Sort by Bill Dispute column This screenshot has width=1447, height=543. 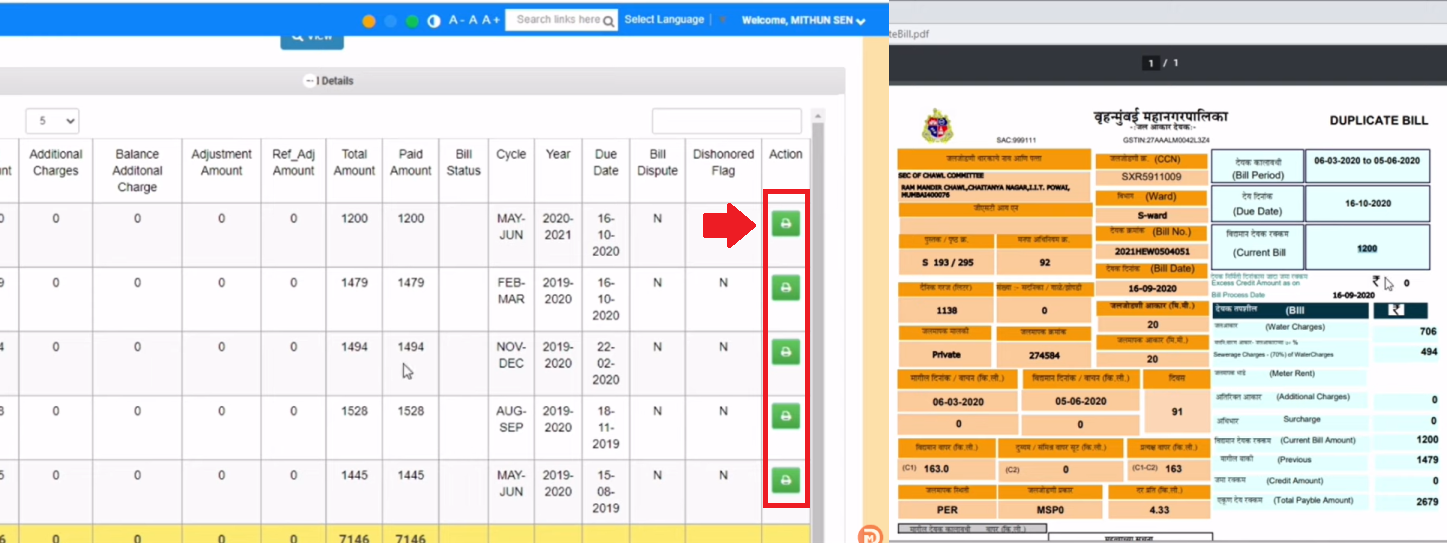pyautogui.click(x=658, y=170)
